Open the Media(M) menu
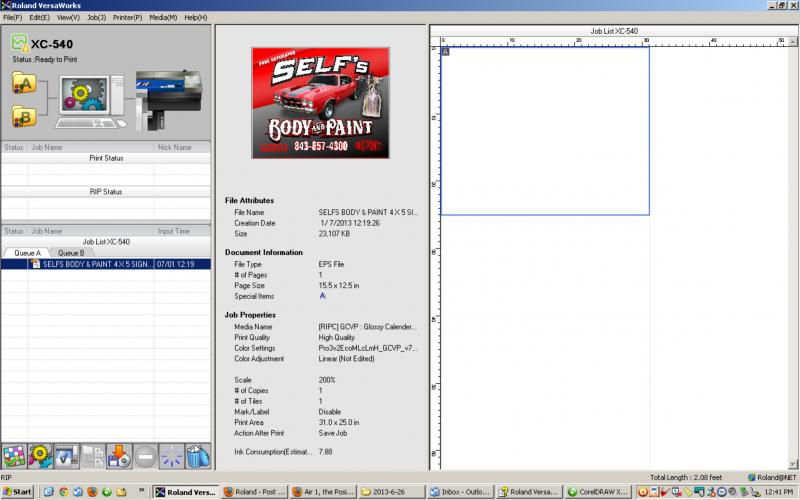800x500 pixels. coord(163,17)
